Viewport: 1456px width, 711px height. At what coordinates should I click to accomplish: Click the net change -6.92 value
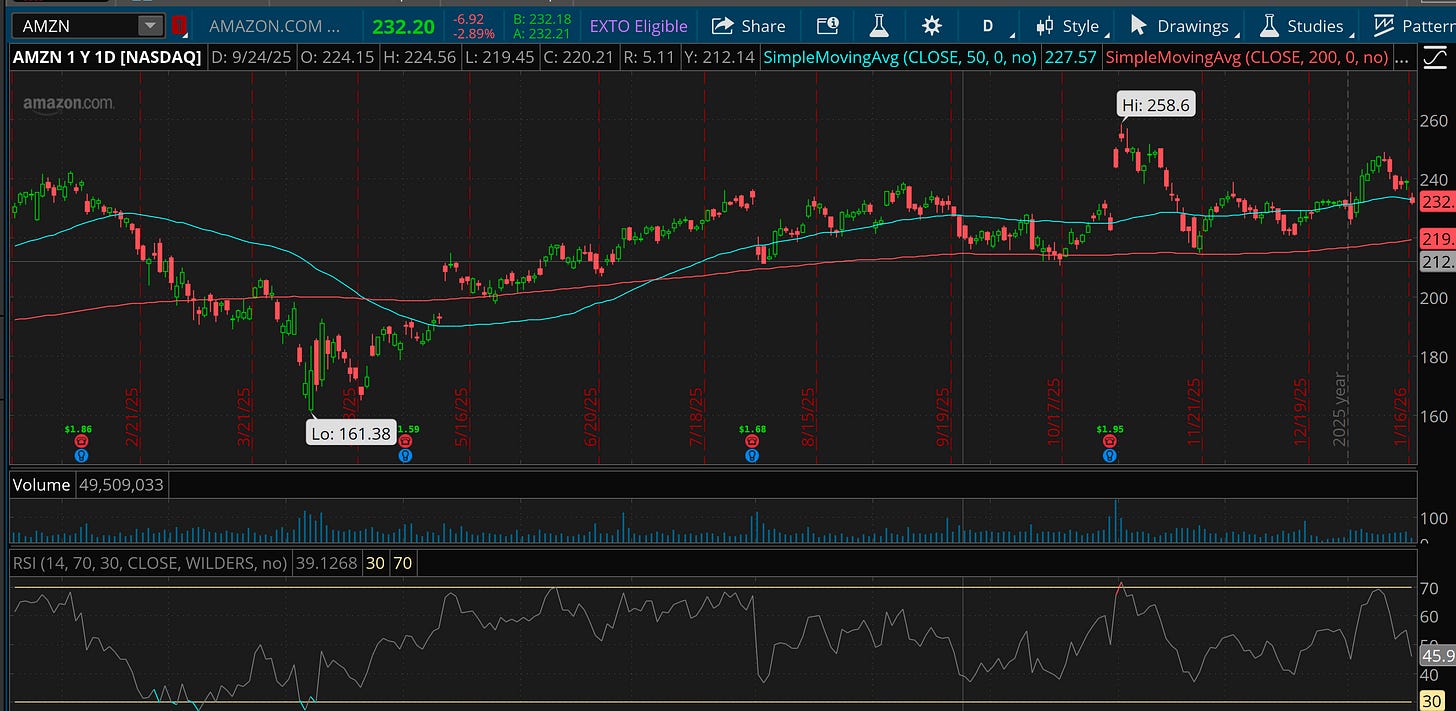point(470,19)
